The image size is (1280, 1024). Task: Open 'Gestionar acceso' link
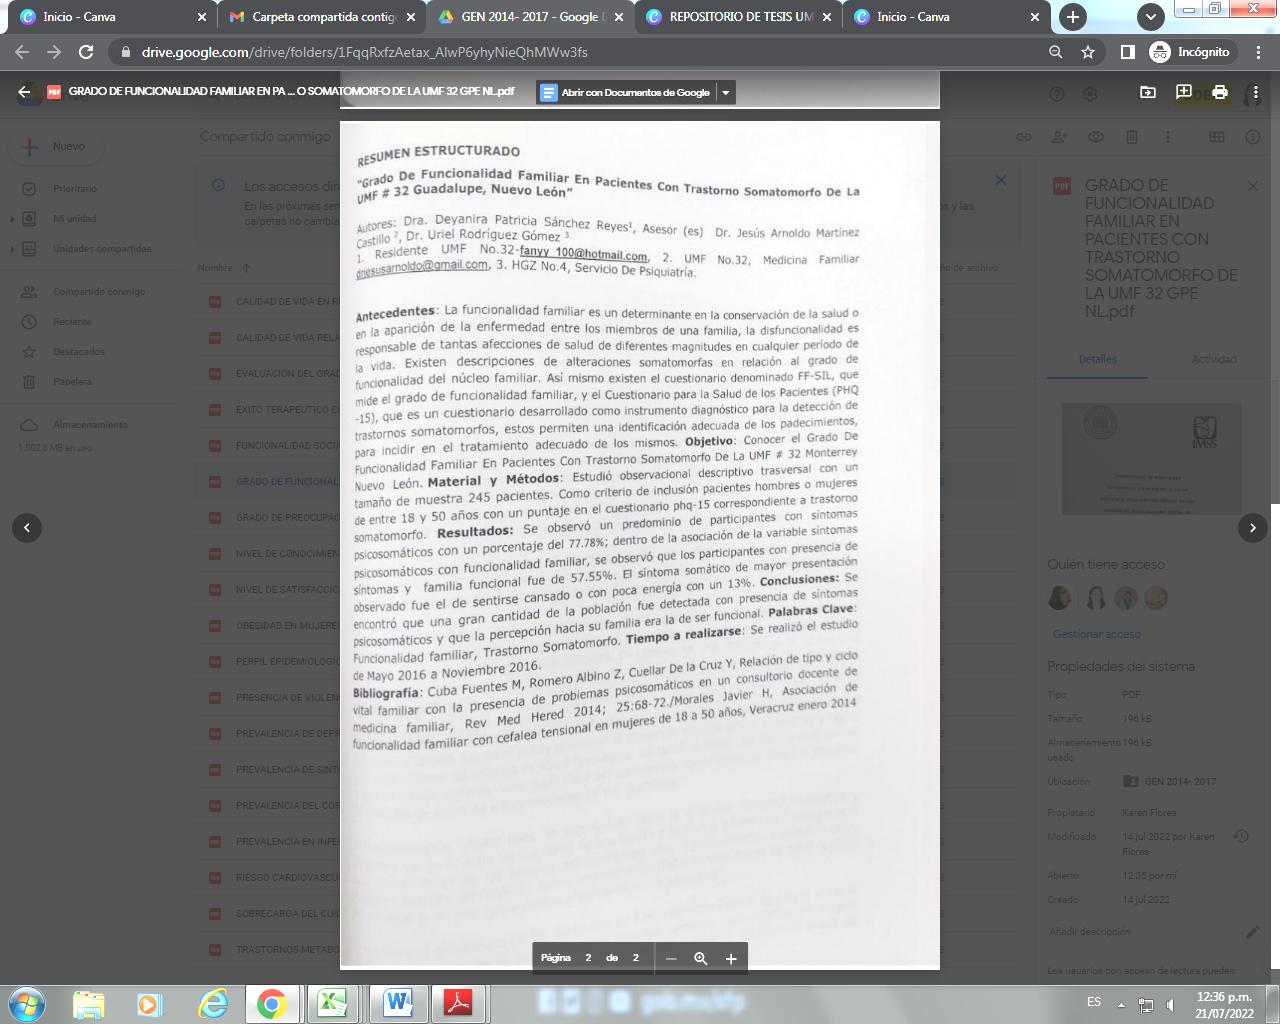coord(1096,634)
